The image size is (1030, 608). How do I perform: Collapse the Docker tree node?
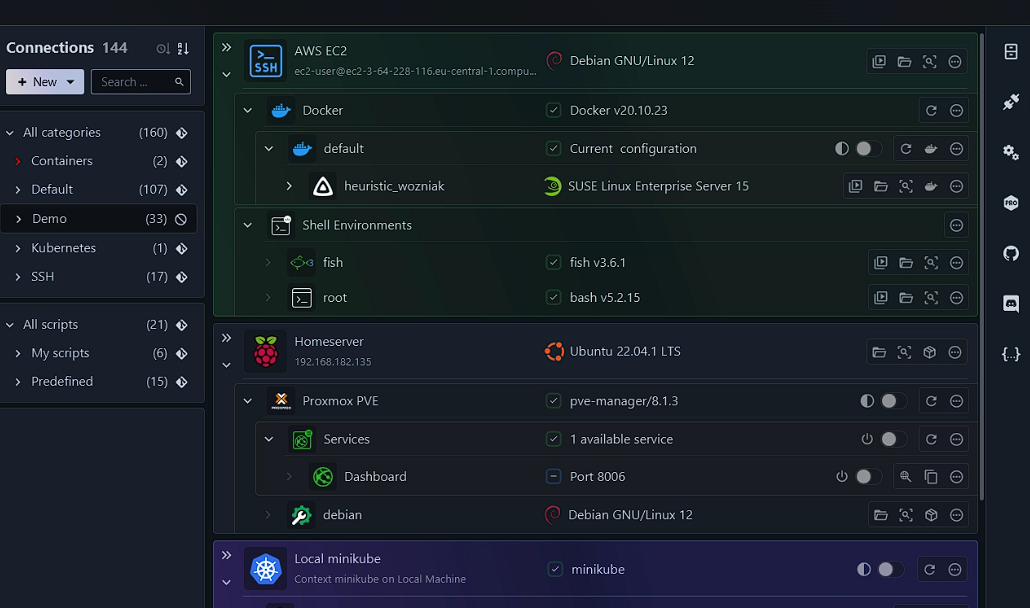tap(248, 110)
